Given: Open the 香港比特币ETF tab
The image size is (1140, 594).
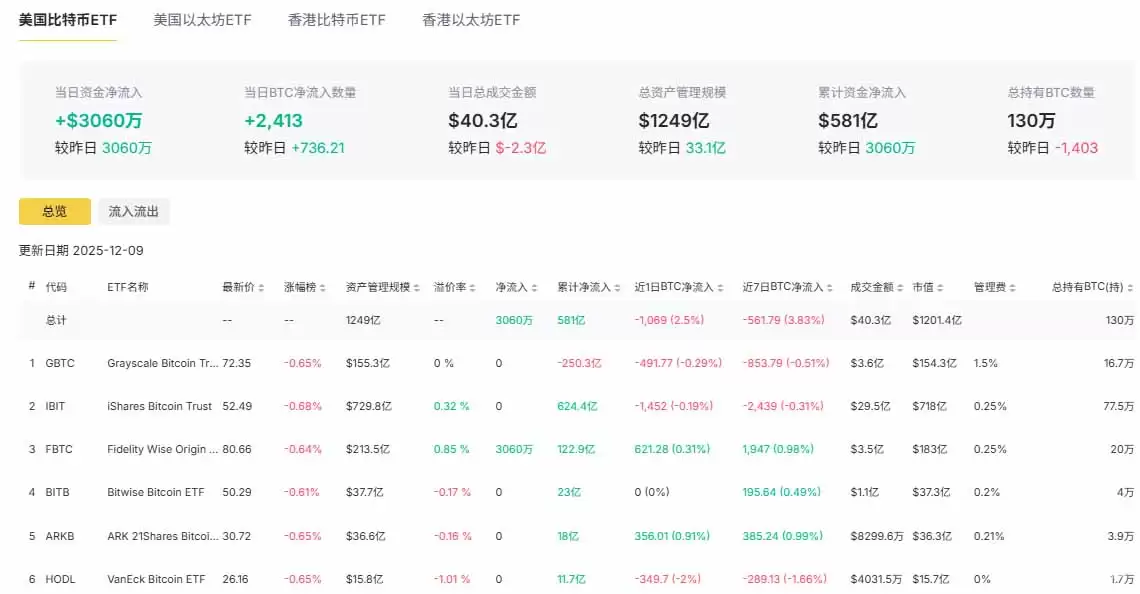Looking at the screenshot, I should coord(335,19).
